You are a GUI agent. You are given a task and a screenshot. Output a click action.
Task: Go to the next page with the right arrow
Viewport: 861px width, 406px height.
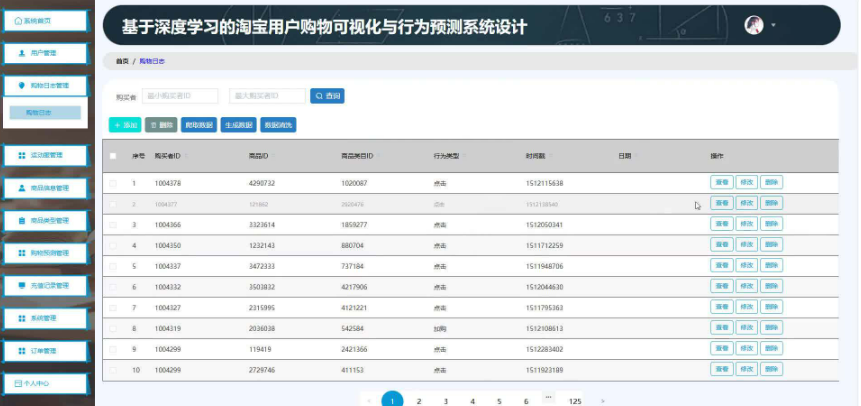603,402
